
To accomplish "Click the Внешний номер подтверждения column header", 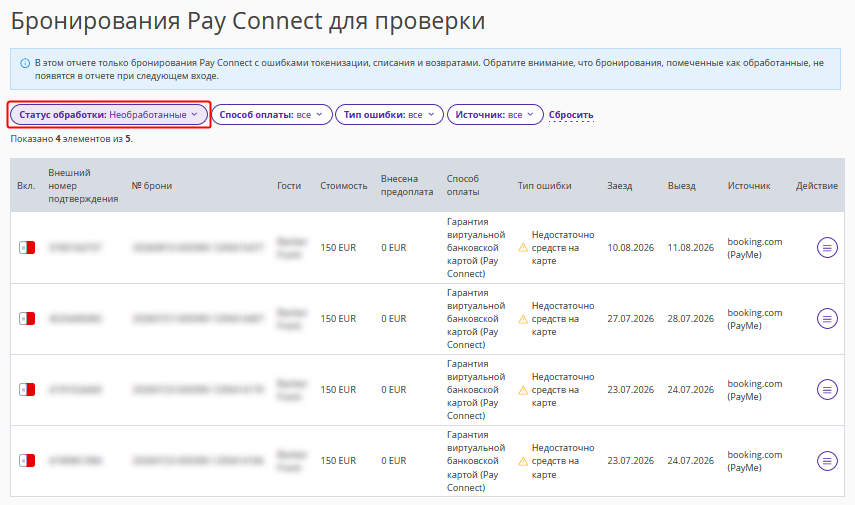I will pyautogui.click(x=83, y=185).
